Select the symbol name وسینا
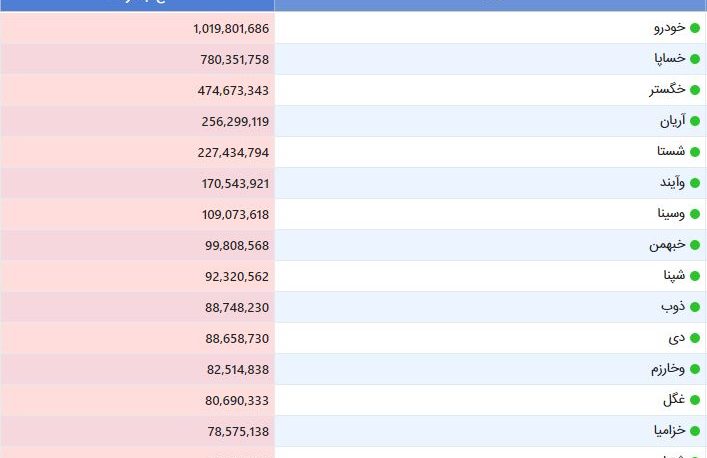 pyautogui.click(x=671, y=213)
